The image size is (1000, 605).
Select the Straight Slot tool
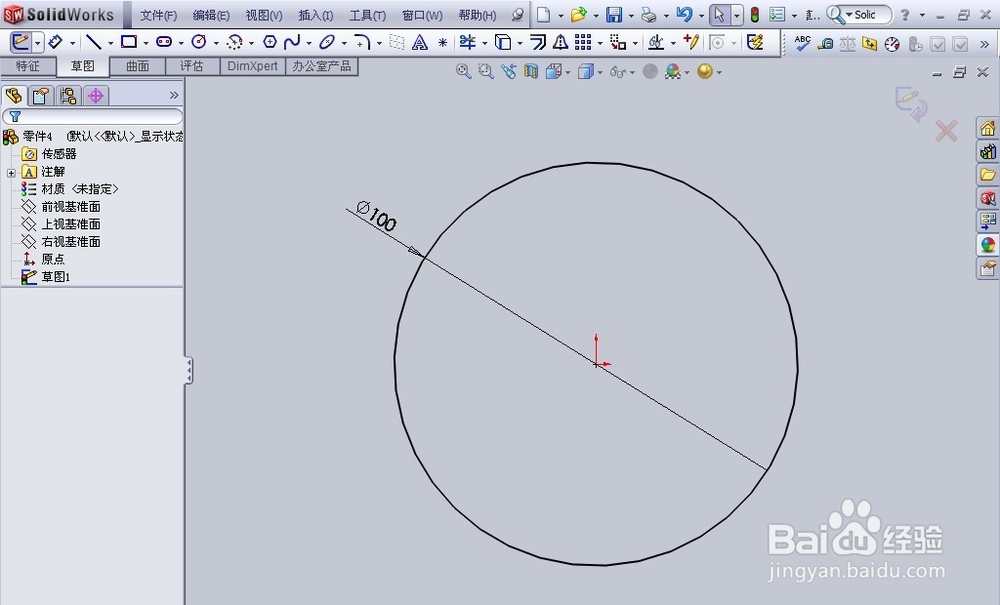(164, 43)
